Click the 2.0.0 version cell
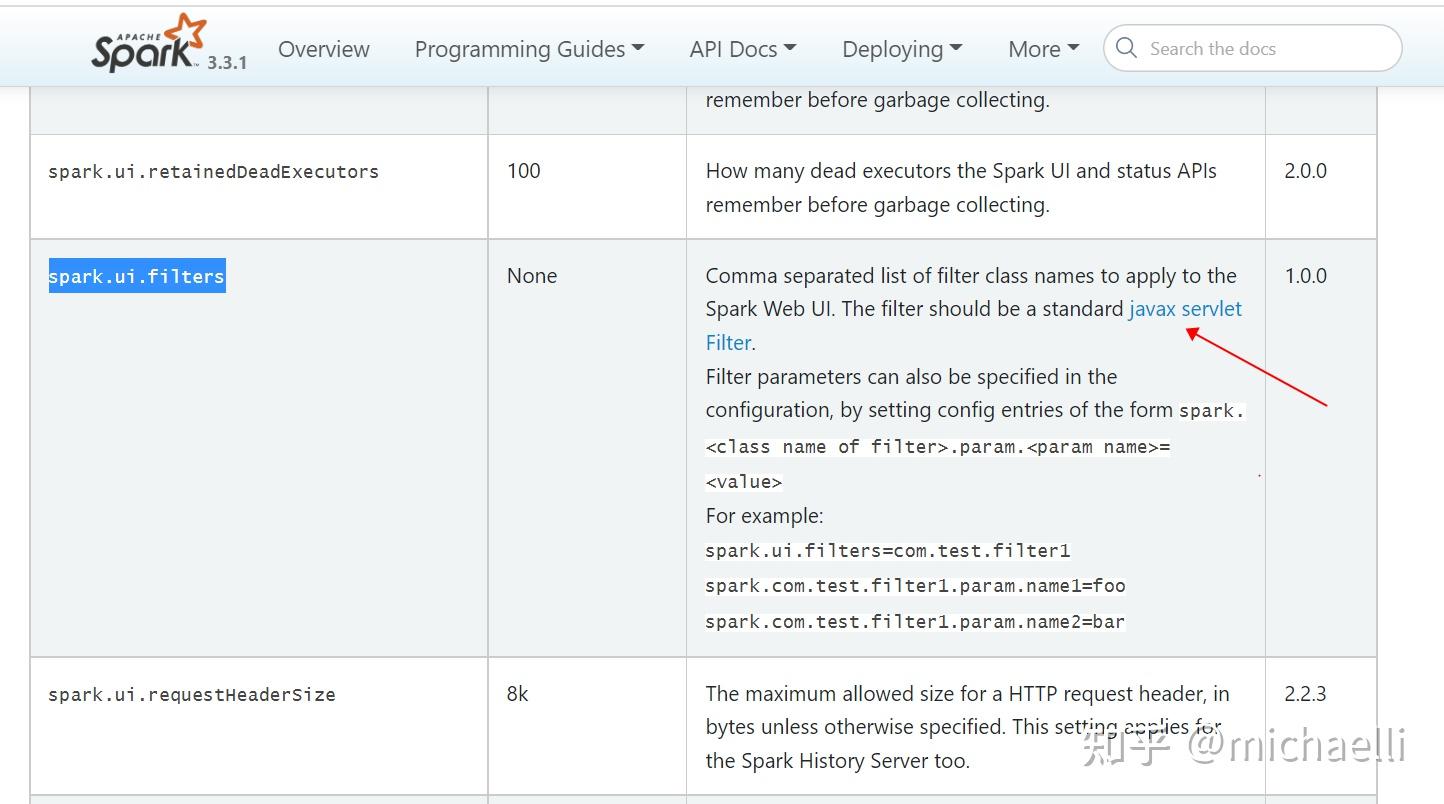Viewport: 1444px width, 804px height. point(1305,171)
